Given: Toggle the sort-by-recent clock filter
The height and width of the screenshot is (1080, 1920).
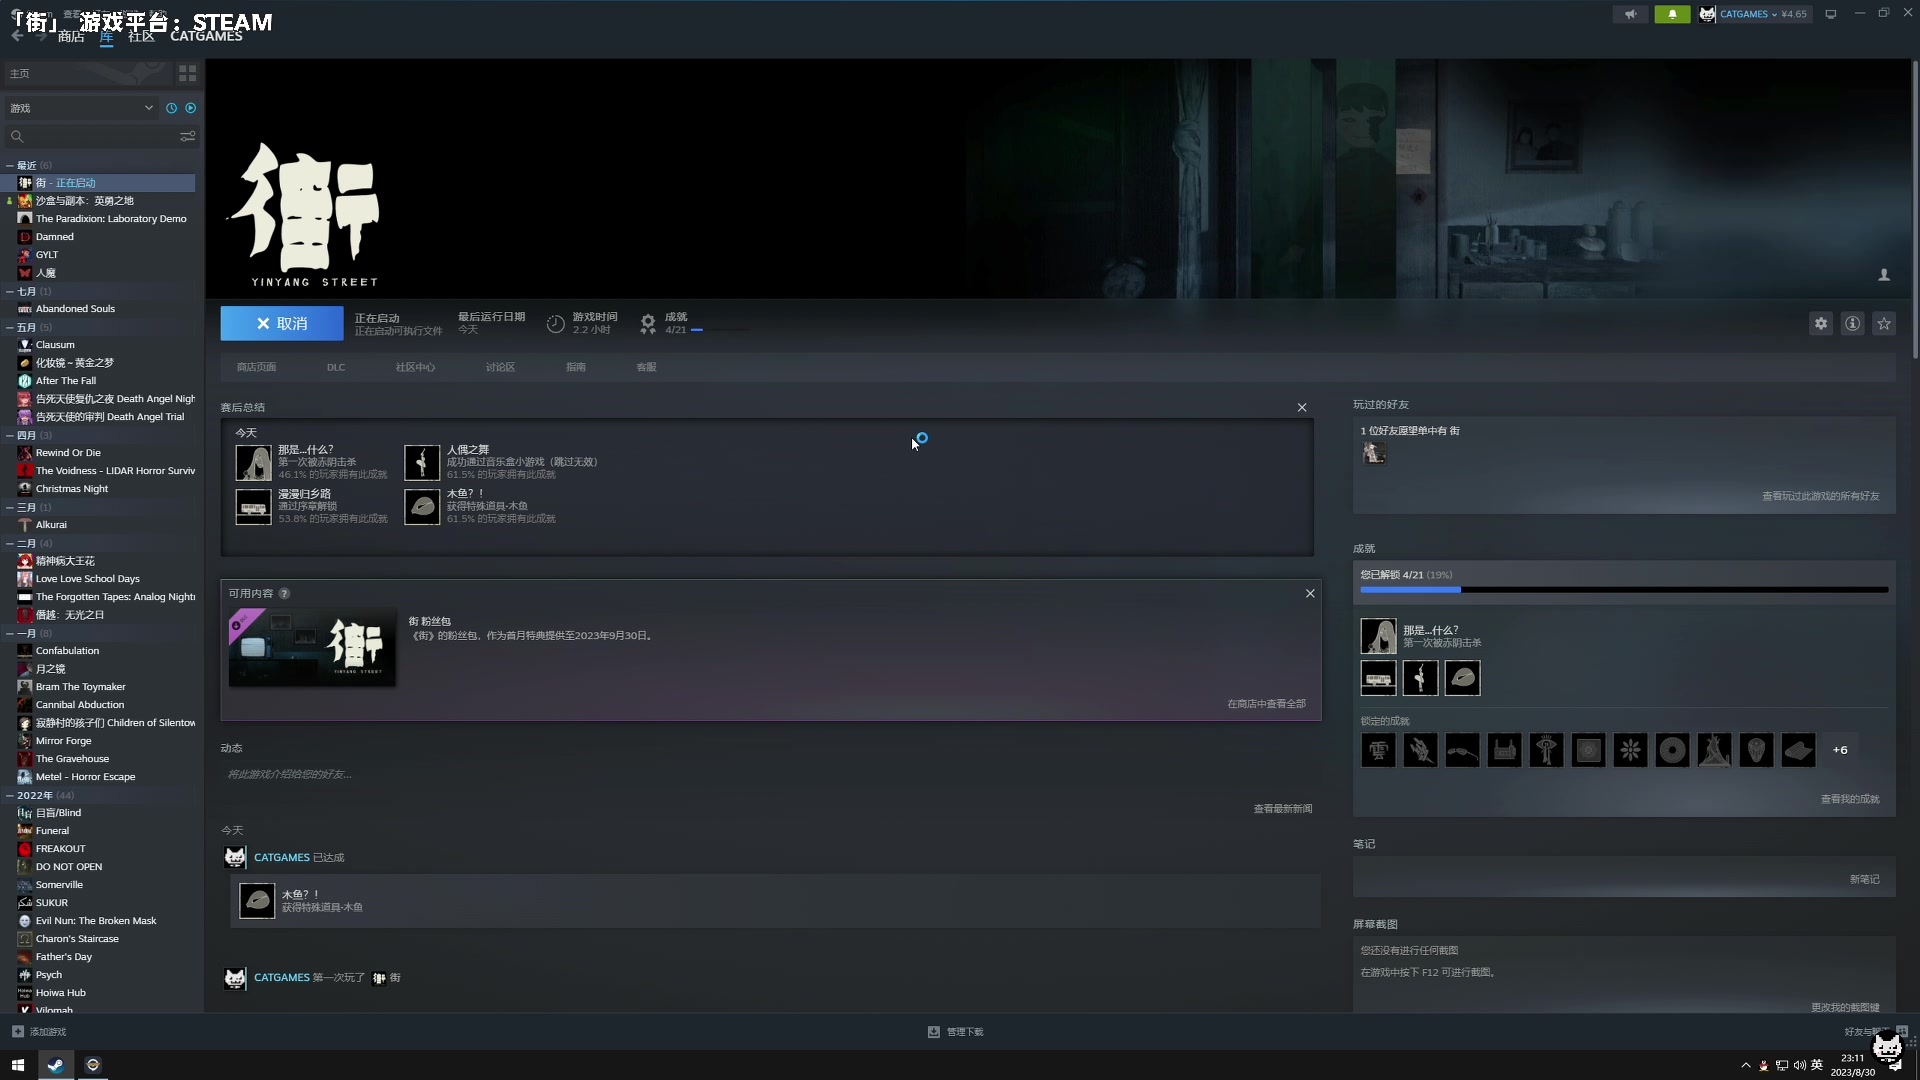Looking at the screenshot, I should [x=171, y=108].
